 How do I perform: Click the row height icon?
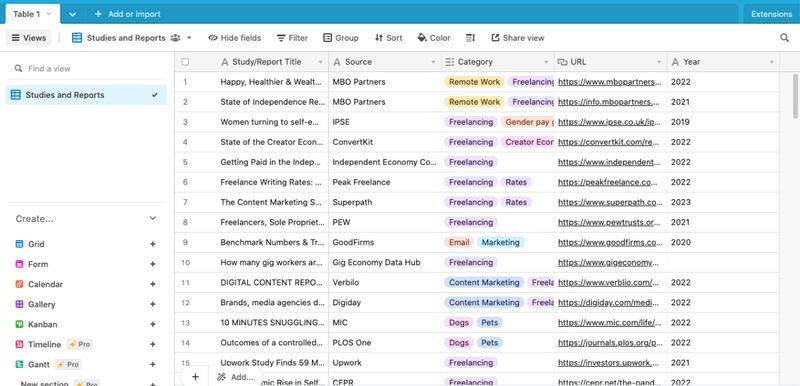(470, 38)
